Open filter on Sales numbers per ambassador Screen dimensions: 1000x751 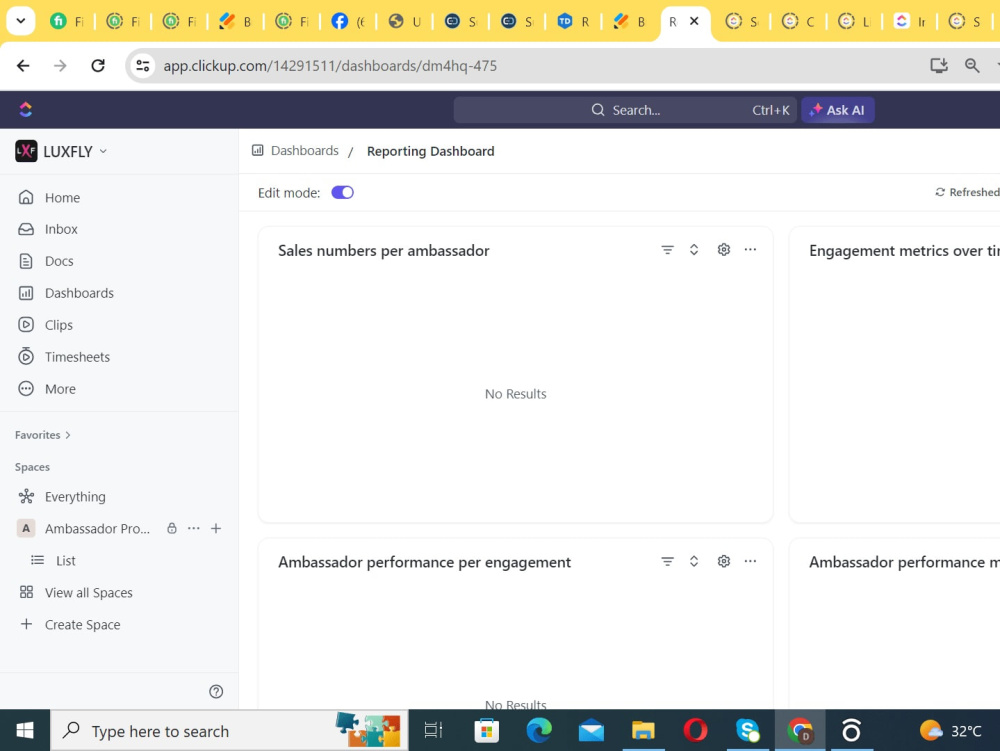click(x=667, y=250)
